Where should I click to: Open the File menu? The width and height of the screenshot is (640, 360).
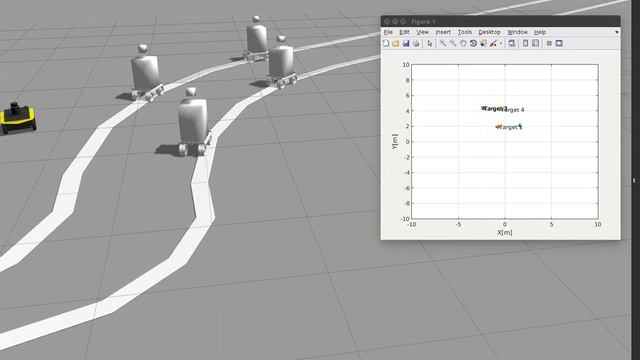point(388,32)
